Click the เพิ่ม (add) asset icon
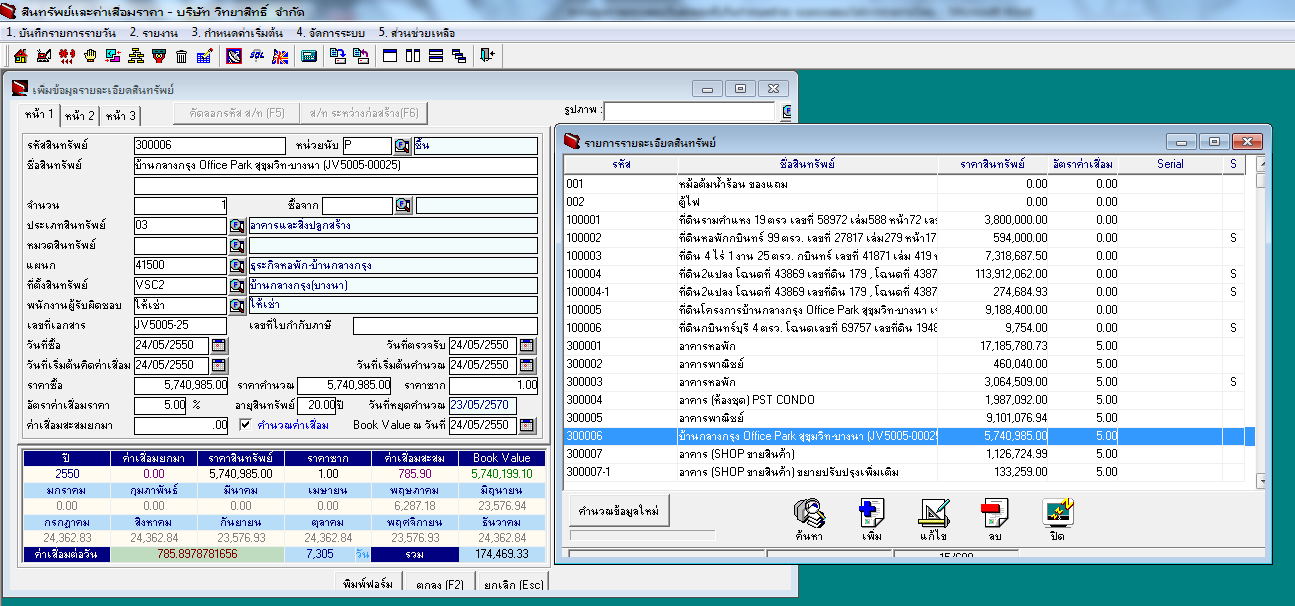 [871, 517]
